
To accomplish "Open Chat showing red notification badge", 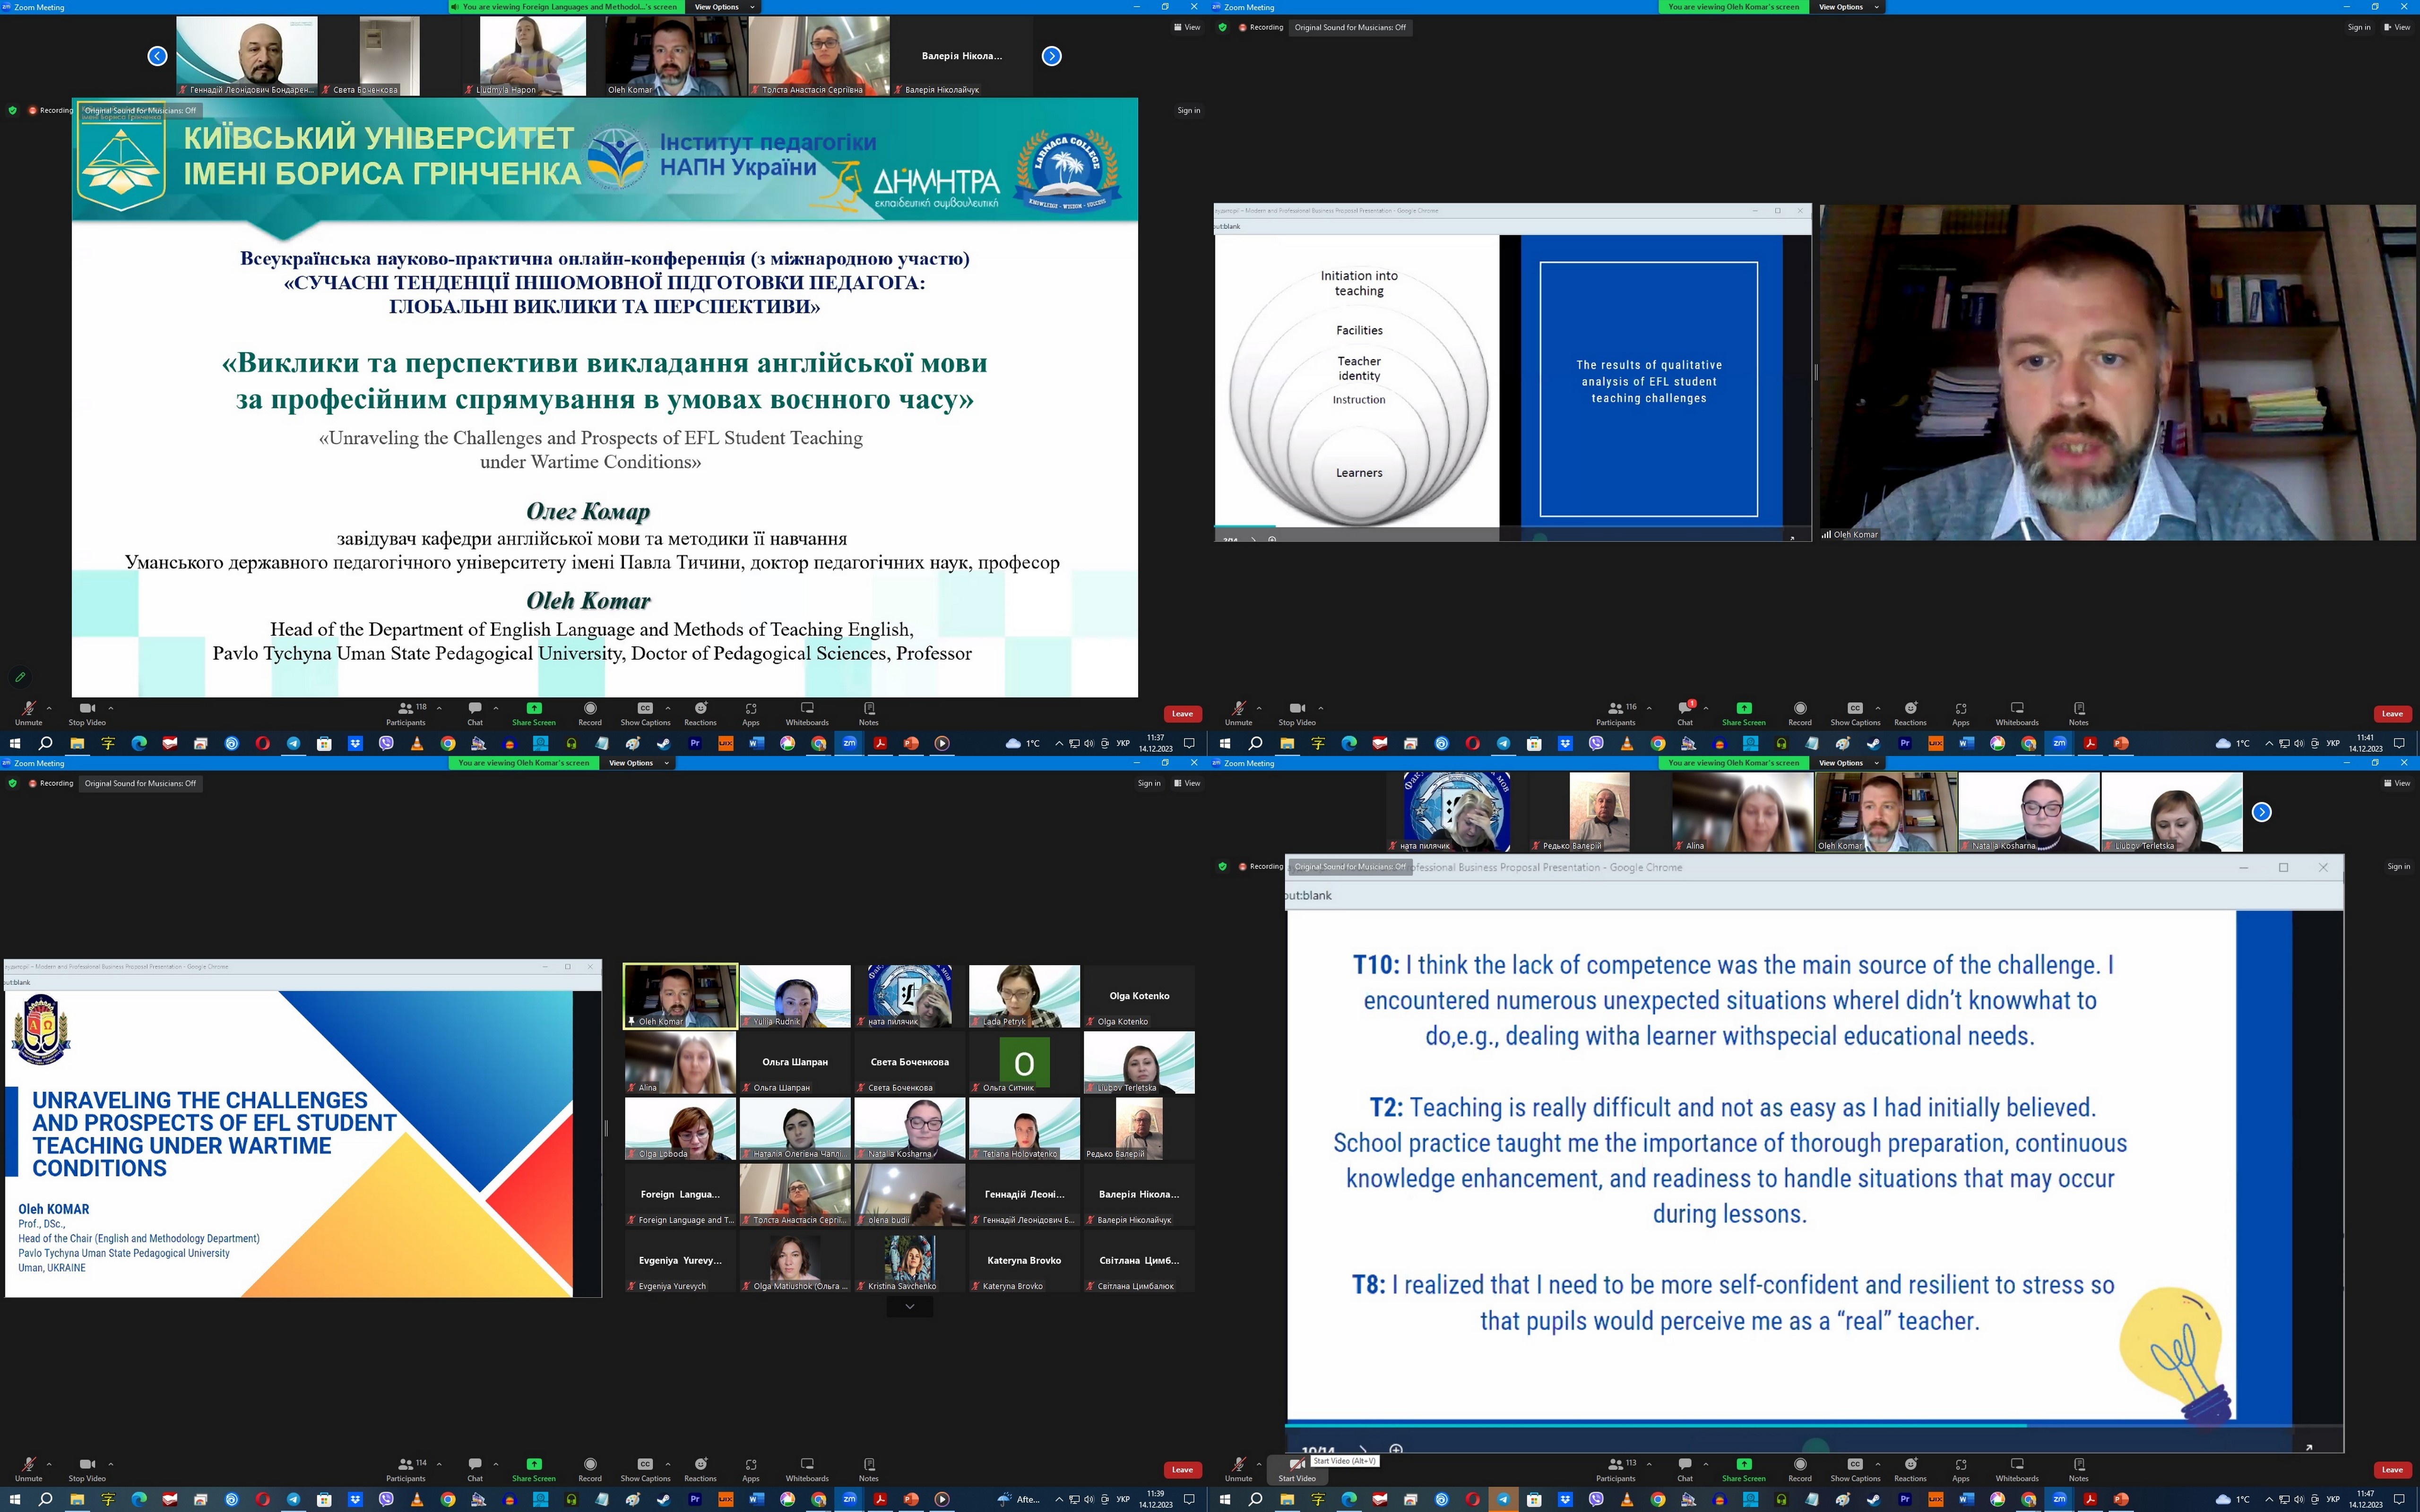I will 1685,711.
